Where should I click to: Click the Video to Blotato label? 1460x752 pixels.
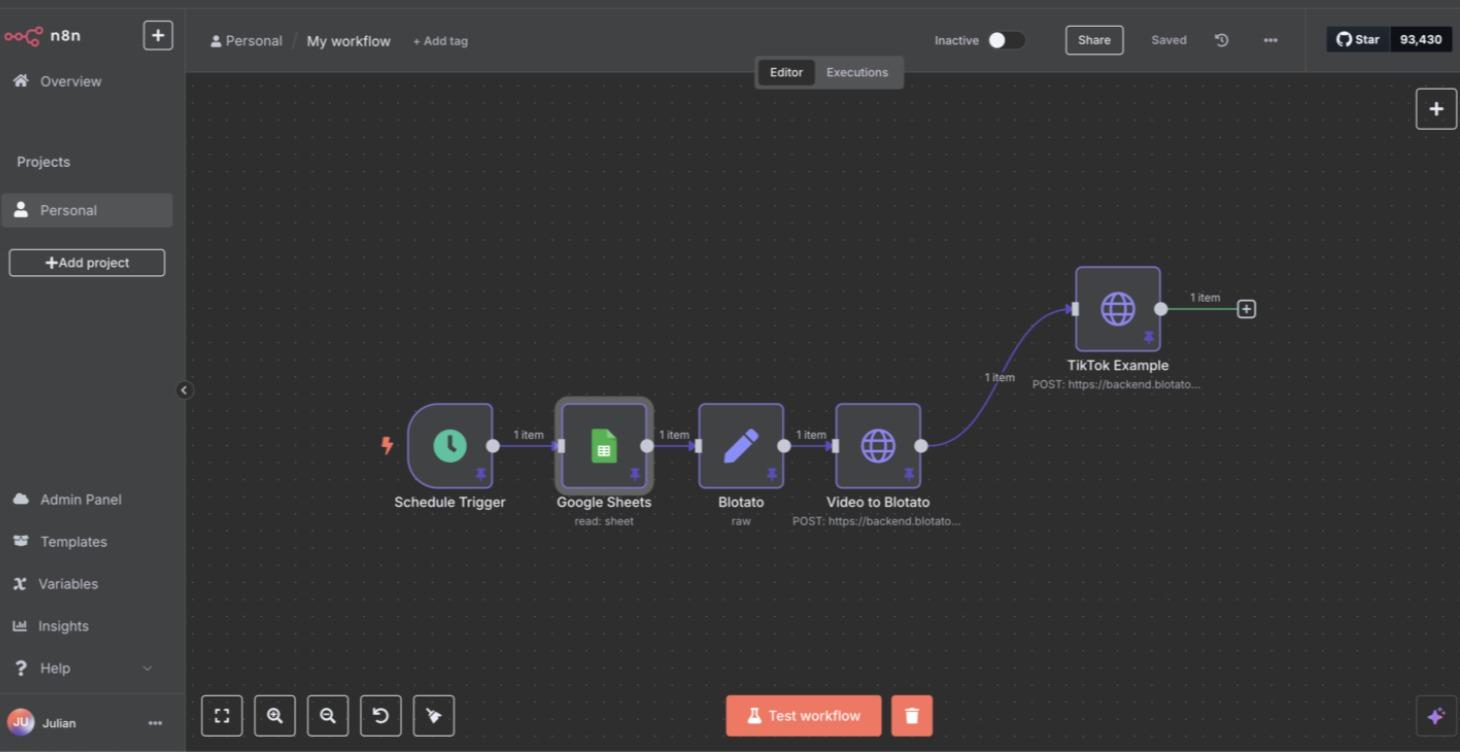tap(878, 502)
